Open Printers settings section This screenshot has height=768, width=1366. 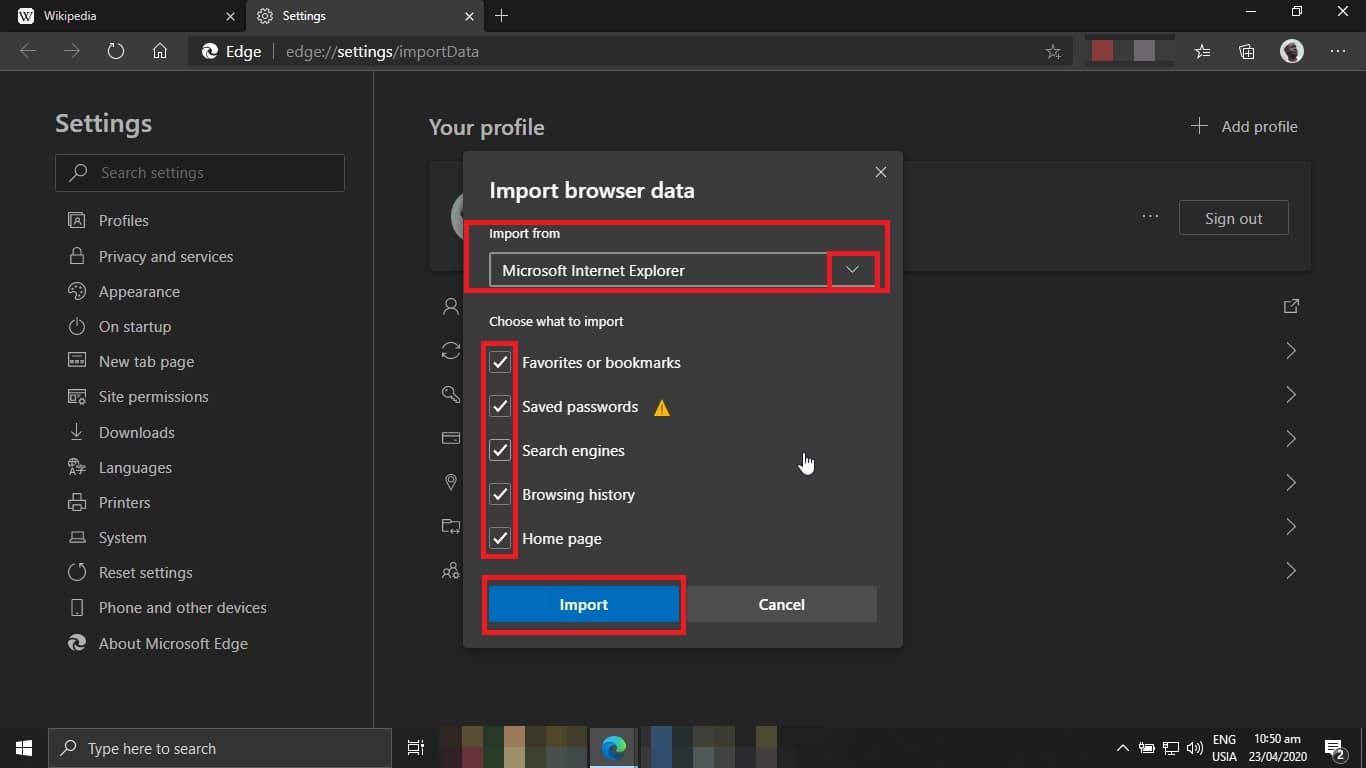click(x=124, y=503)
